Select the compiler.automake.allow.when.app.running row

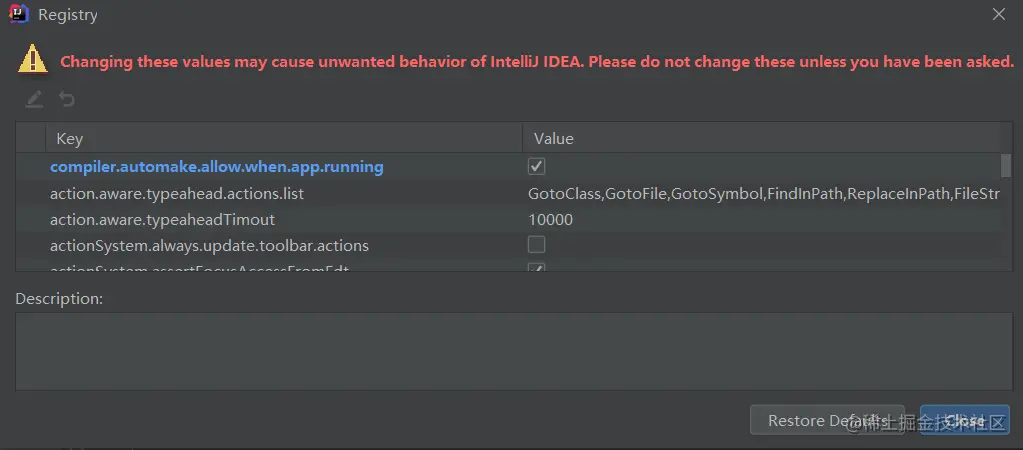(x=217, y=167)
